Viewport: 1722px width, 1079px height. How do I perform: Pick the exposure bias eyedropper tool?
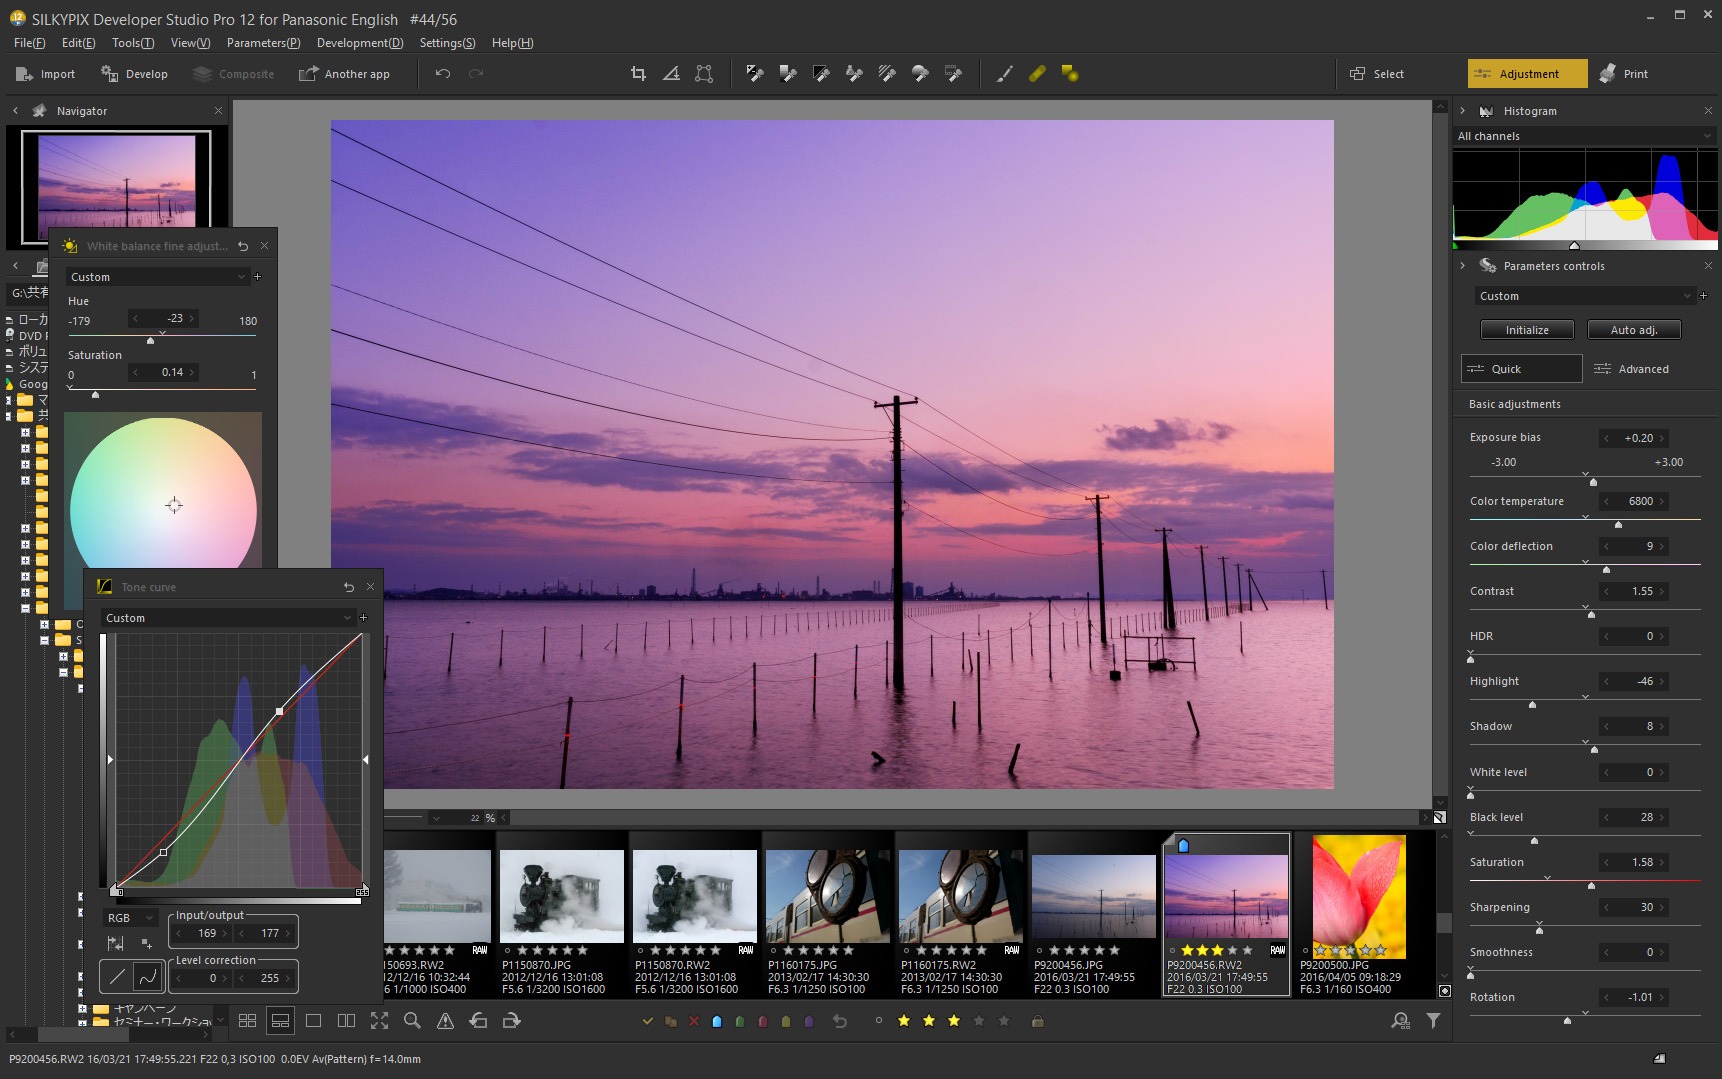tap(755, 73)
